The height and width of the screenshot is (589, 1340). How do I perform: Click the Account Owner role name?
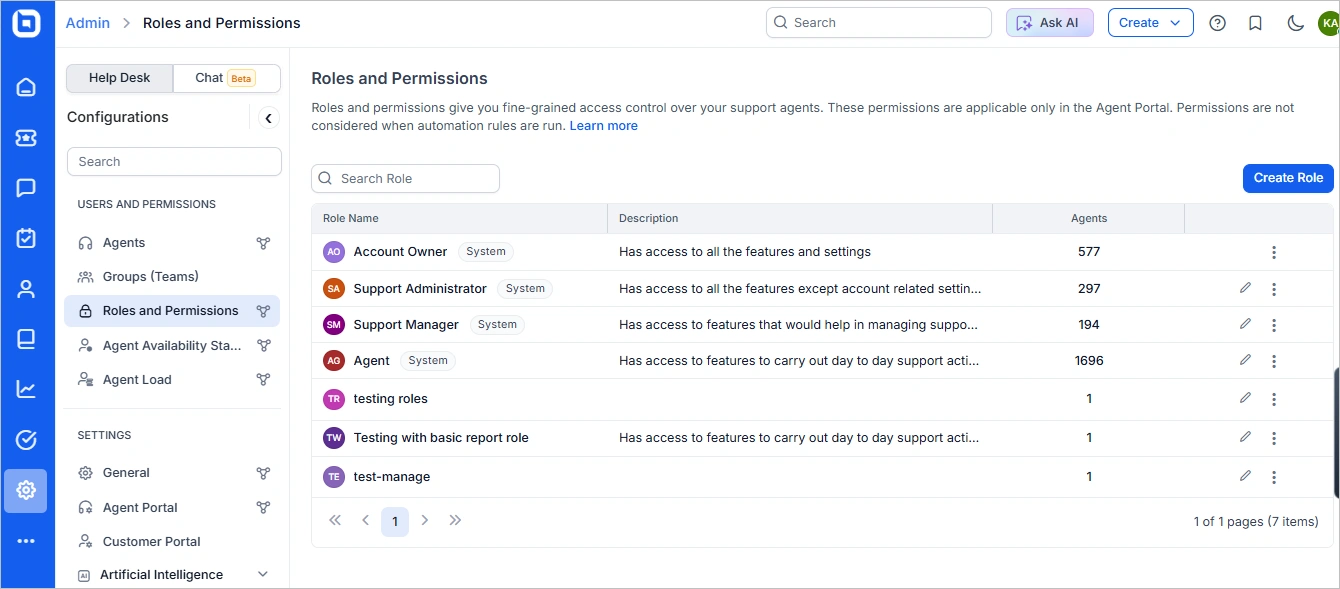tap(400, 252)
